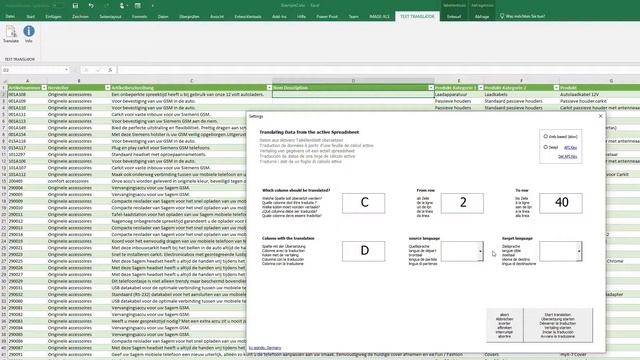Screen dimensions: 640x360
Task: Click the translation column field containing D
Action: pyautogui.click(x=363, y=251)
